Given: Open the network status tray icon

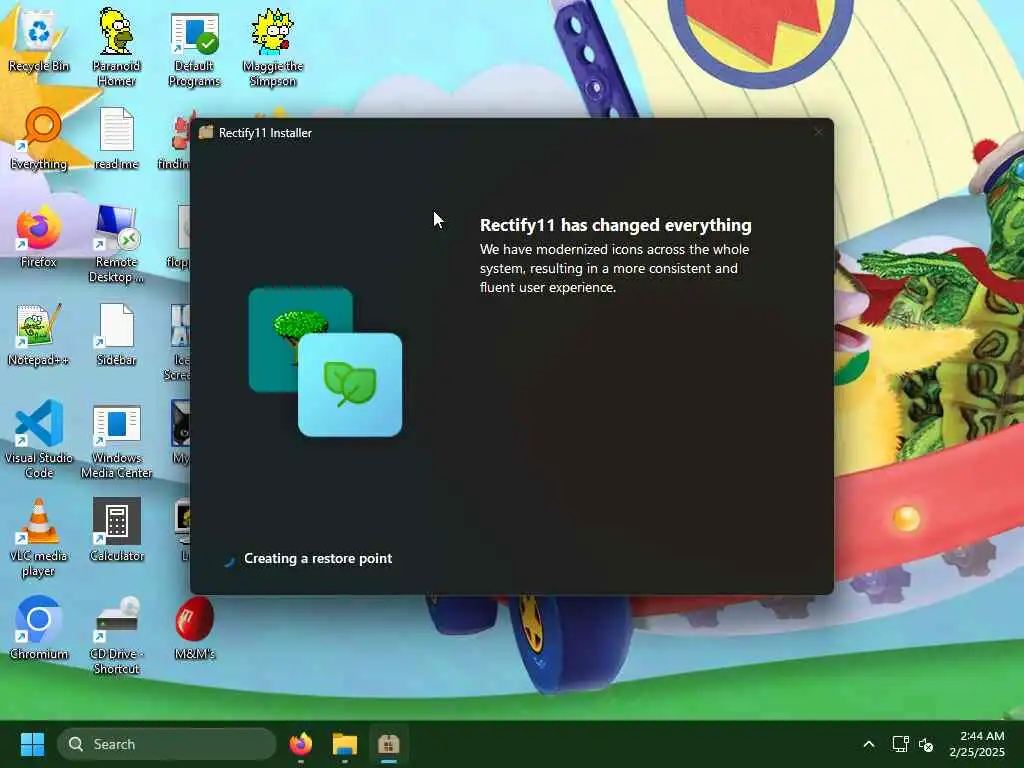Looking at the screenshot, I should point(901,744).
